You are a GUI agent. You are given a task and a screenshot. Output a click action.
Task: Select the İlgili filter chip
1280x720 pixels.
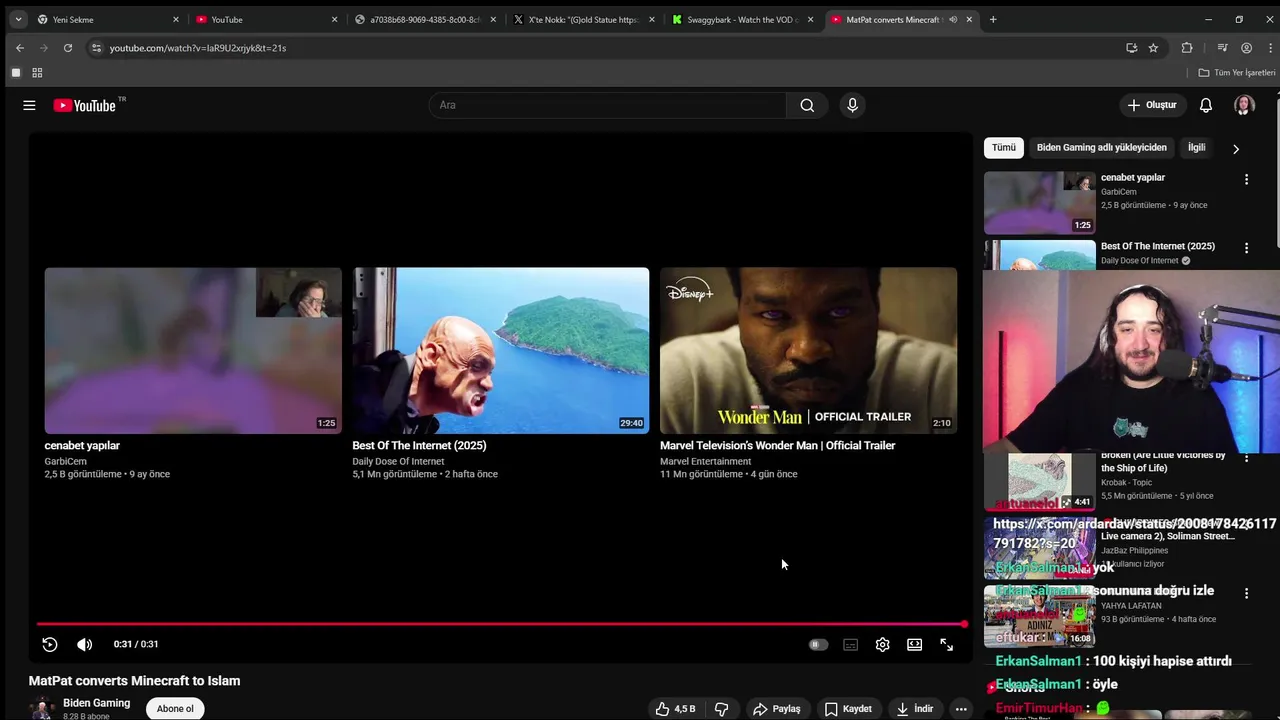click(x=1196, y=147)
